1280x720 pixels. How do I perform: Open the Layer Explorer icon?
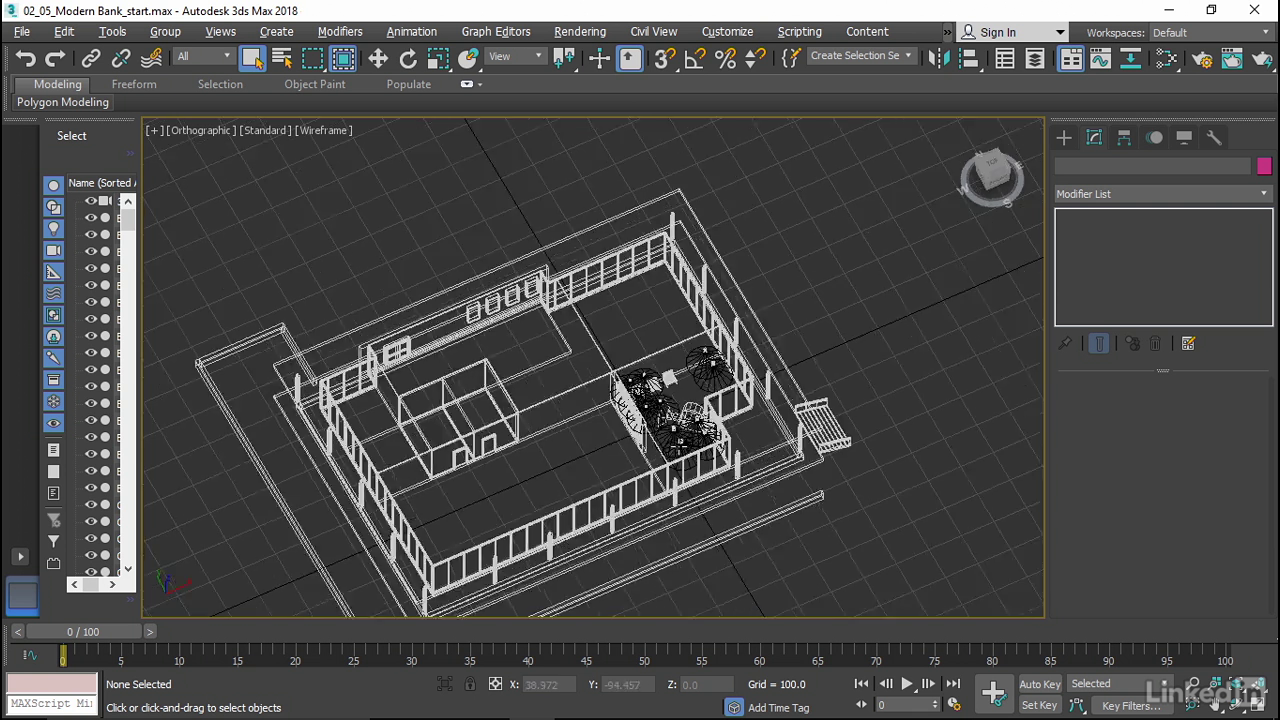[1035, 59]
